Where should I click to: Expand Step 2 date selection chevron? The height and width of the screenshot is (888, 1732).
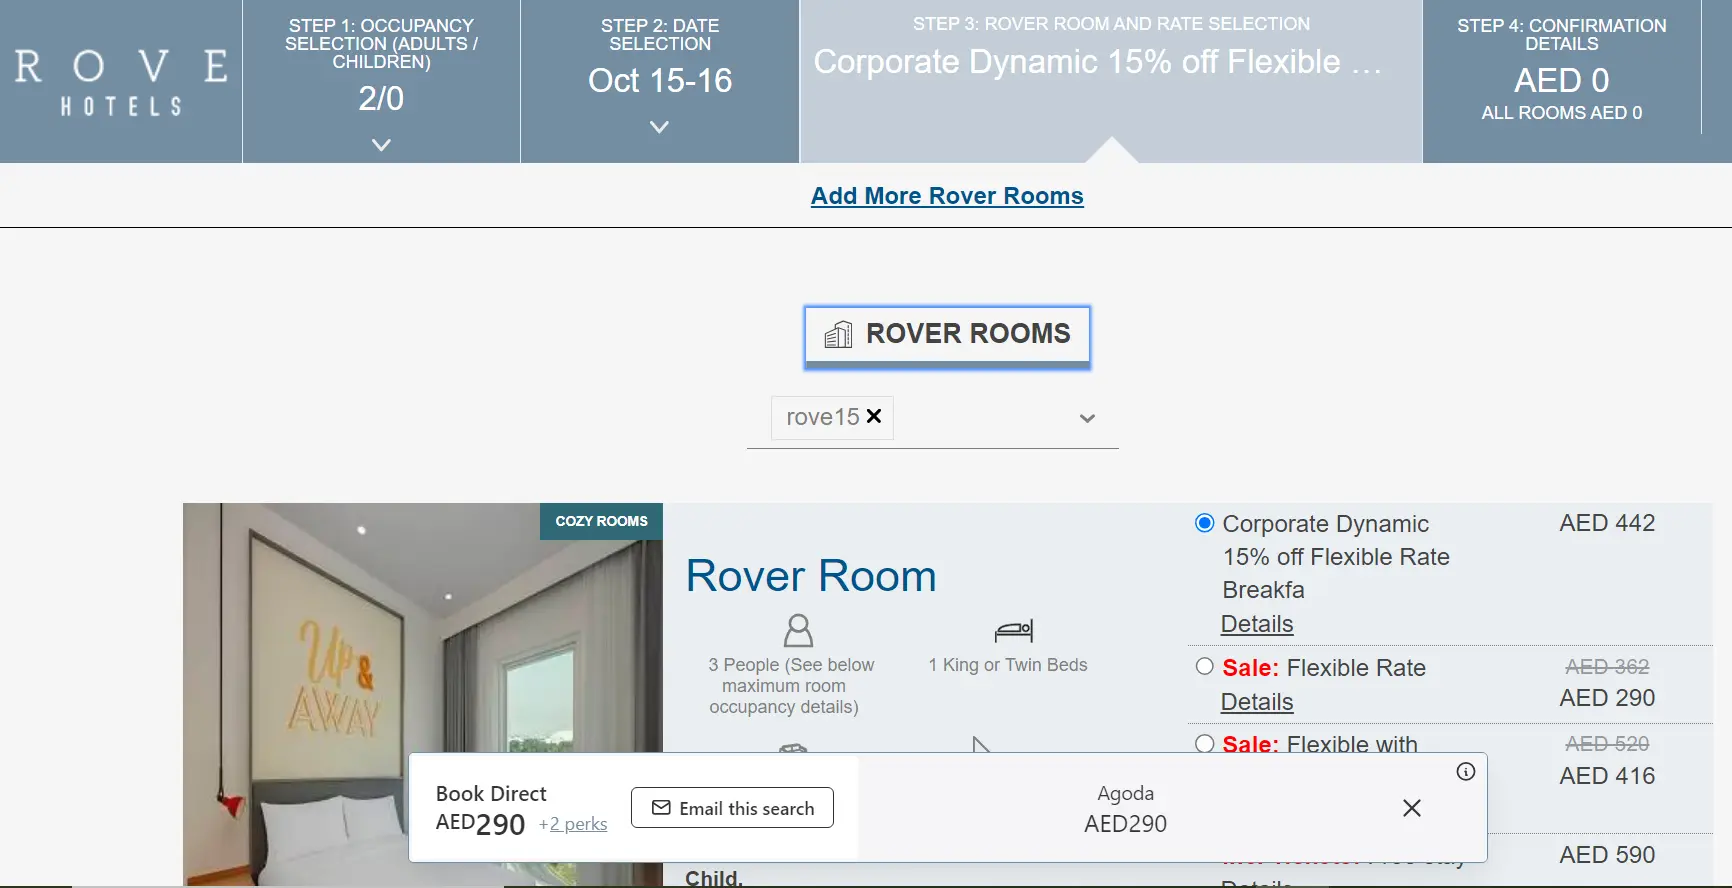(x=659, y=127)
